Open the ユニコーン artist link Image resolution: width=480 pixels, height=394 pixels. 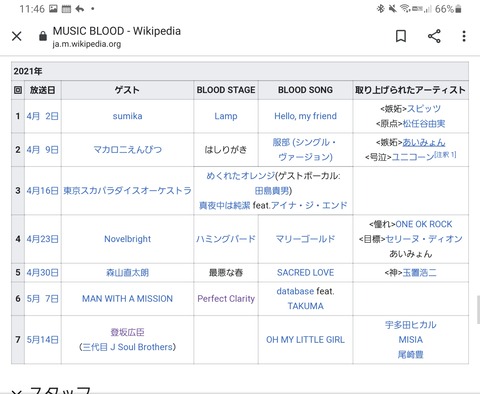tap(413, 157)
